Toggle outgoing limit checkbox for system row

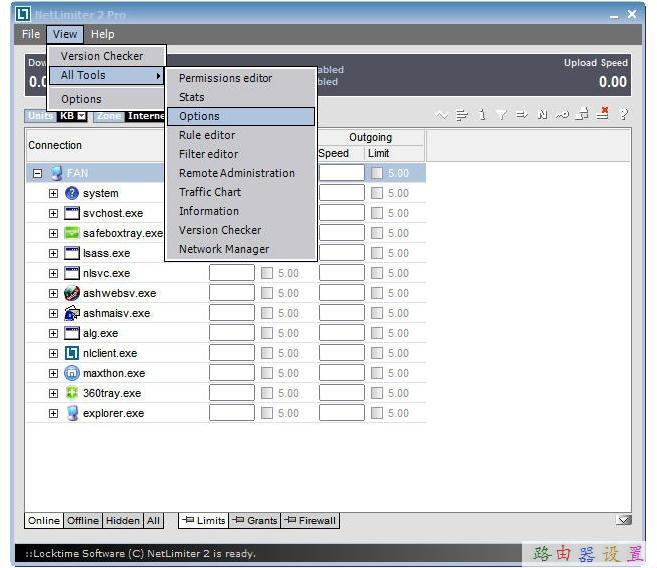coord(377,193)
